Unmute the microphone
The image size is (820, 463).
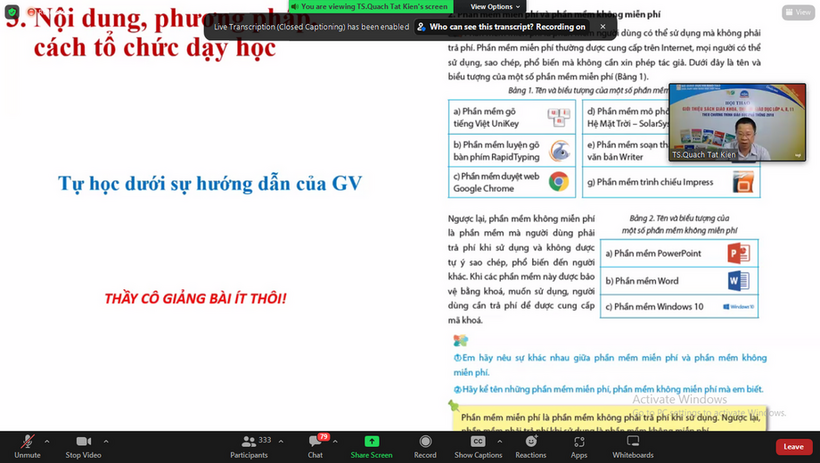point(27,442)
